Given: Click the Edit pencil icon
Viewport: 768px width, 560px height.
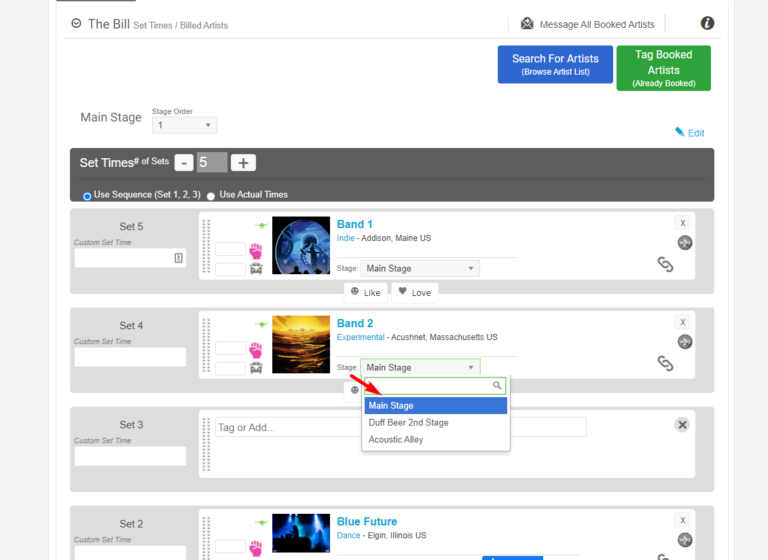Looking at the screenshot, I should pyautogui.click(x=679, y=131).
